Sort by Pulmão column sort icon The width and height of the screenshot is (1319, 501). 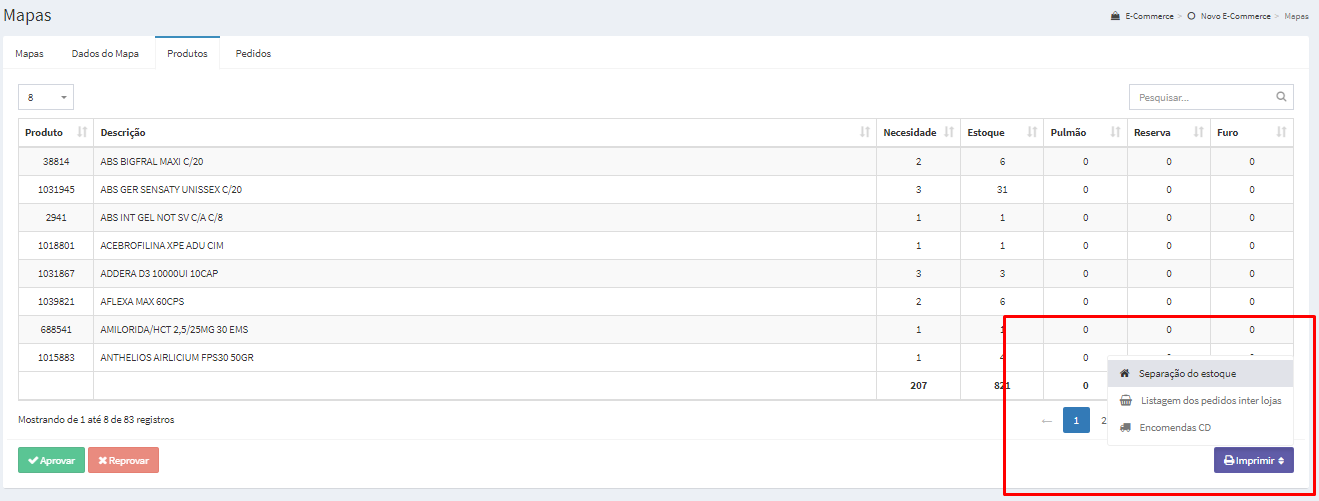tap(1115, 132)
